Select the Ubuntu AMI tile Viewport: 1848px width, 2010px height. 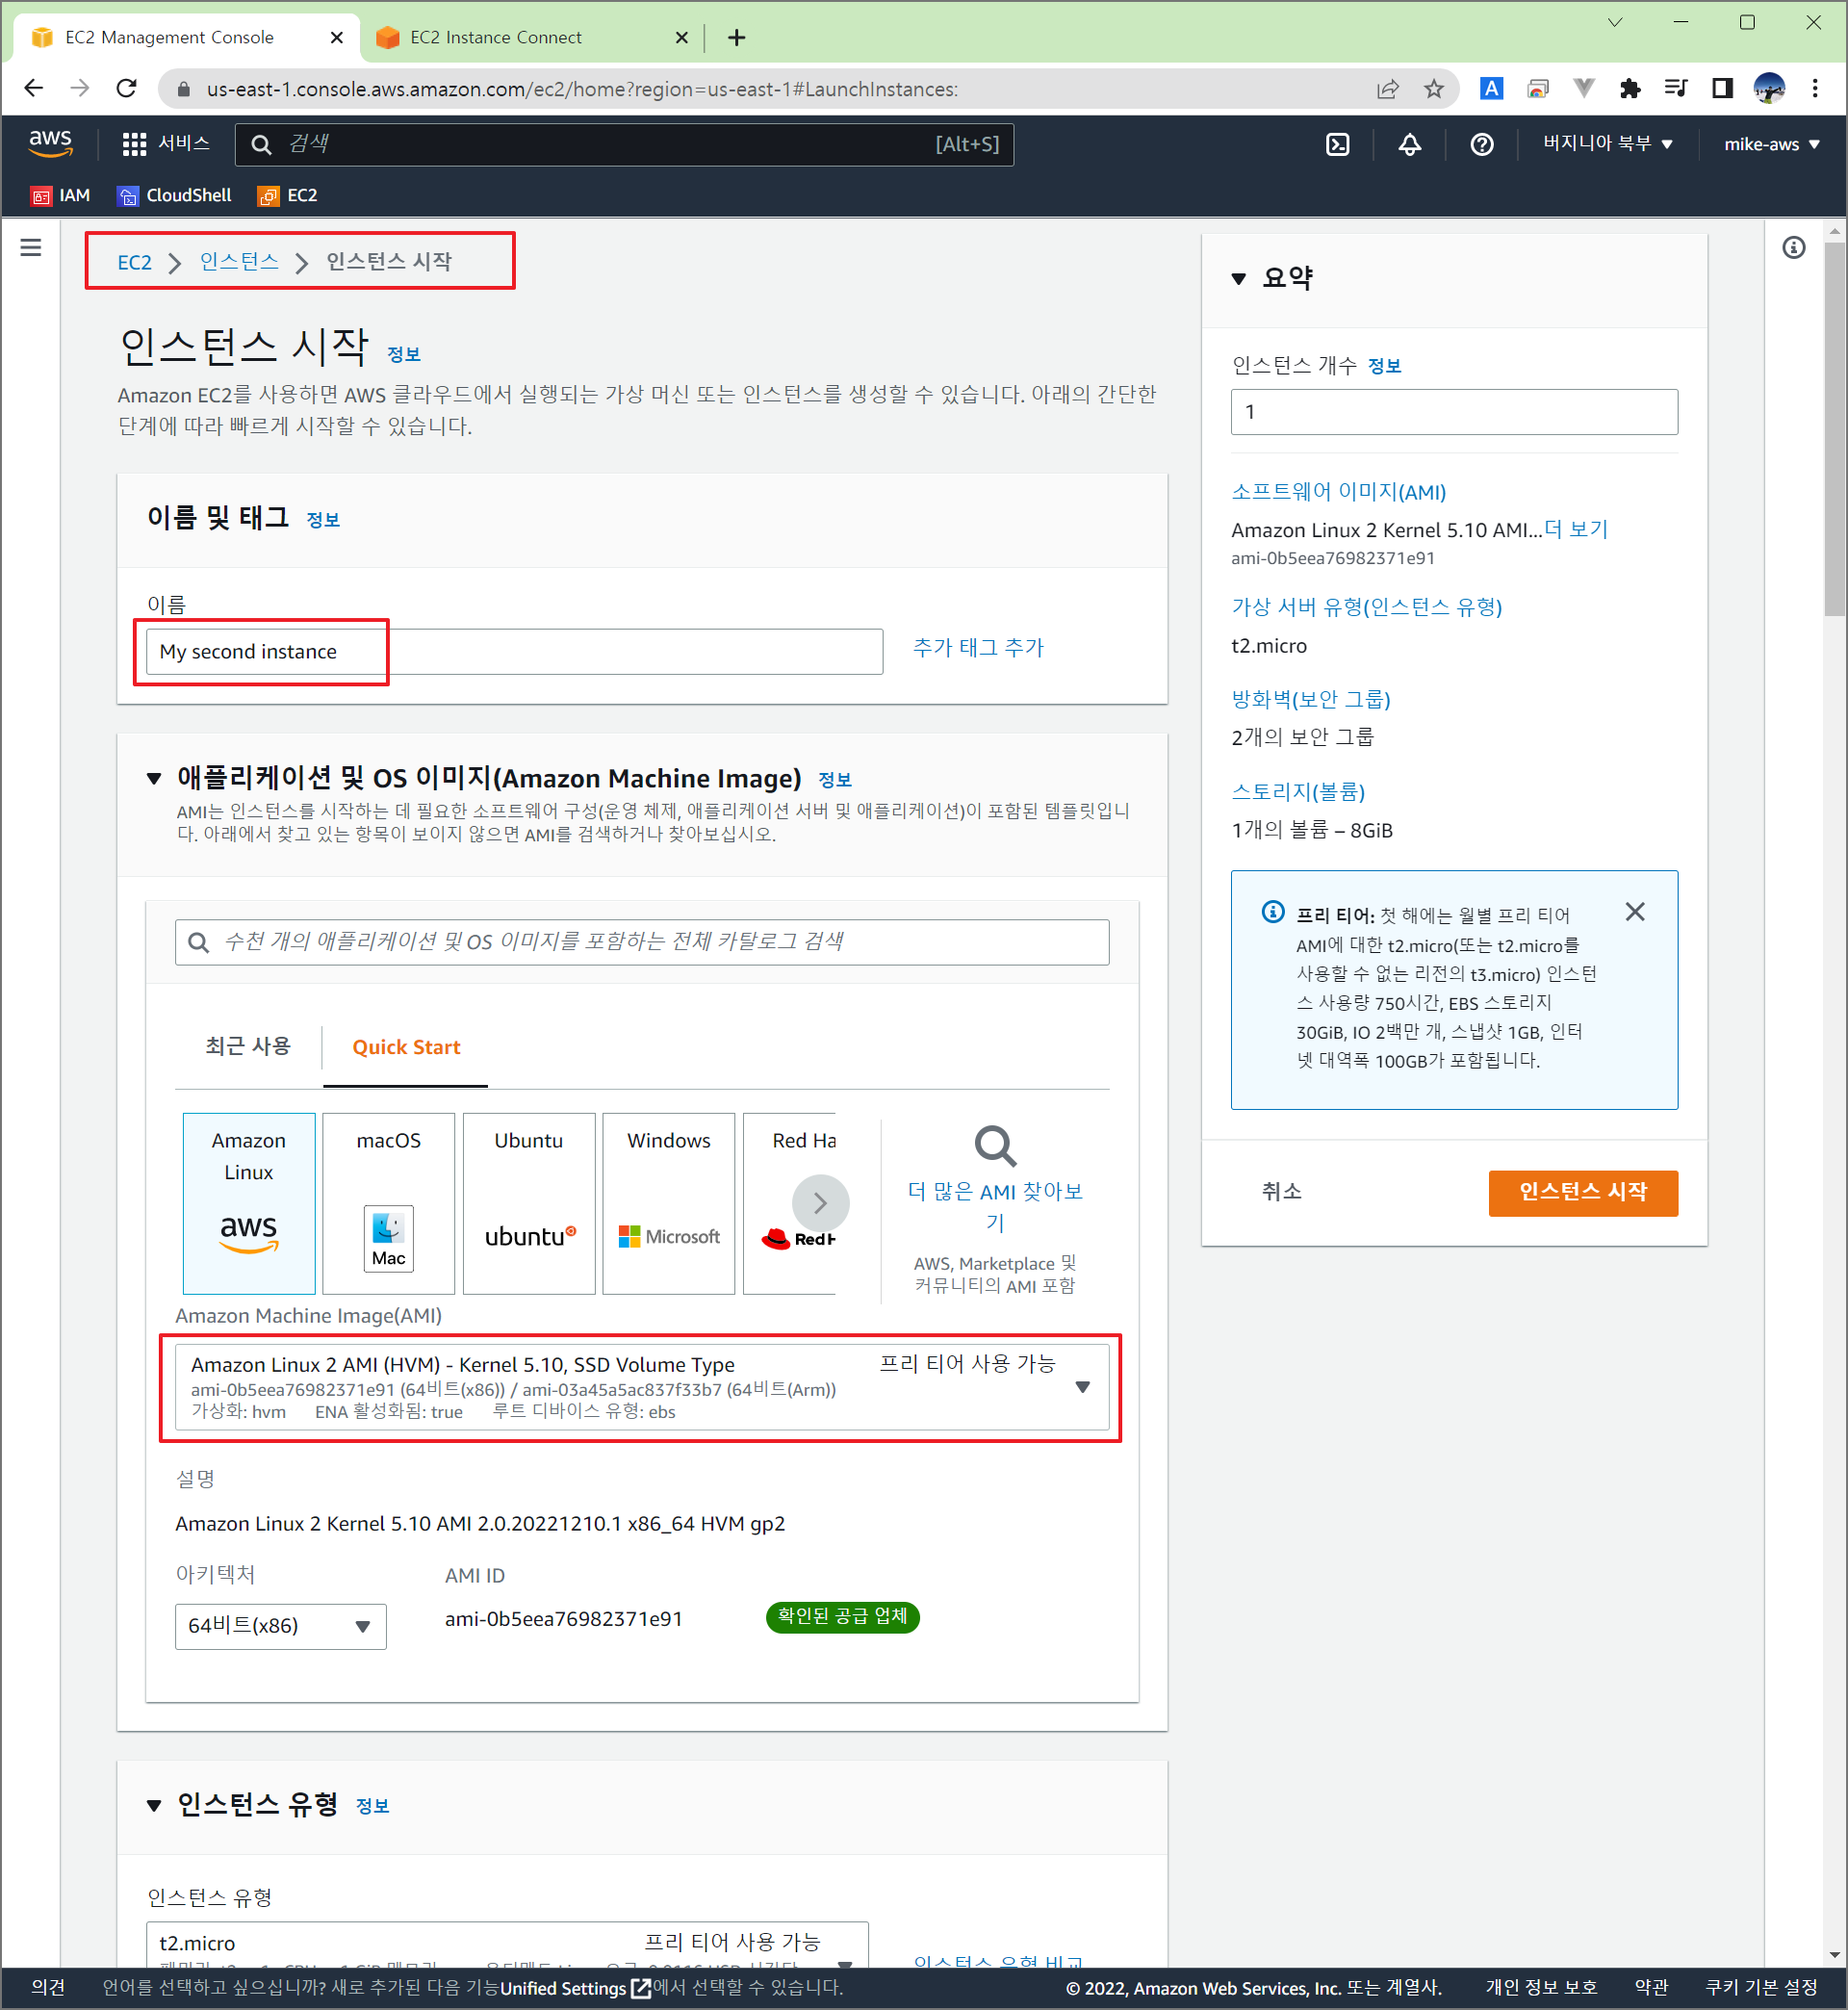pyautogui.click(x=529, y=1203)
